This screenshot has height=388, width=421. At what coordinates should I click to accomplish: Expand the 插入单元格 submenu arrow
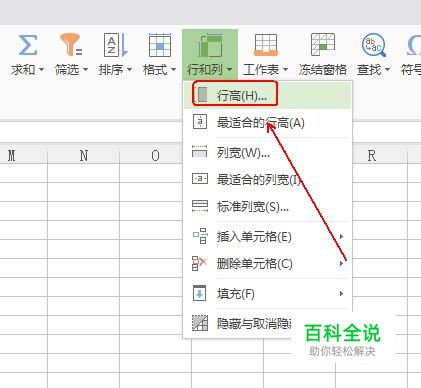pyautogui.click(x=341, y=236)
